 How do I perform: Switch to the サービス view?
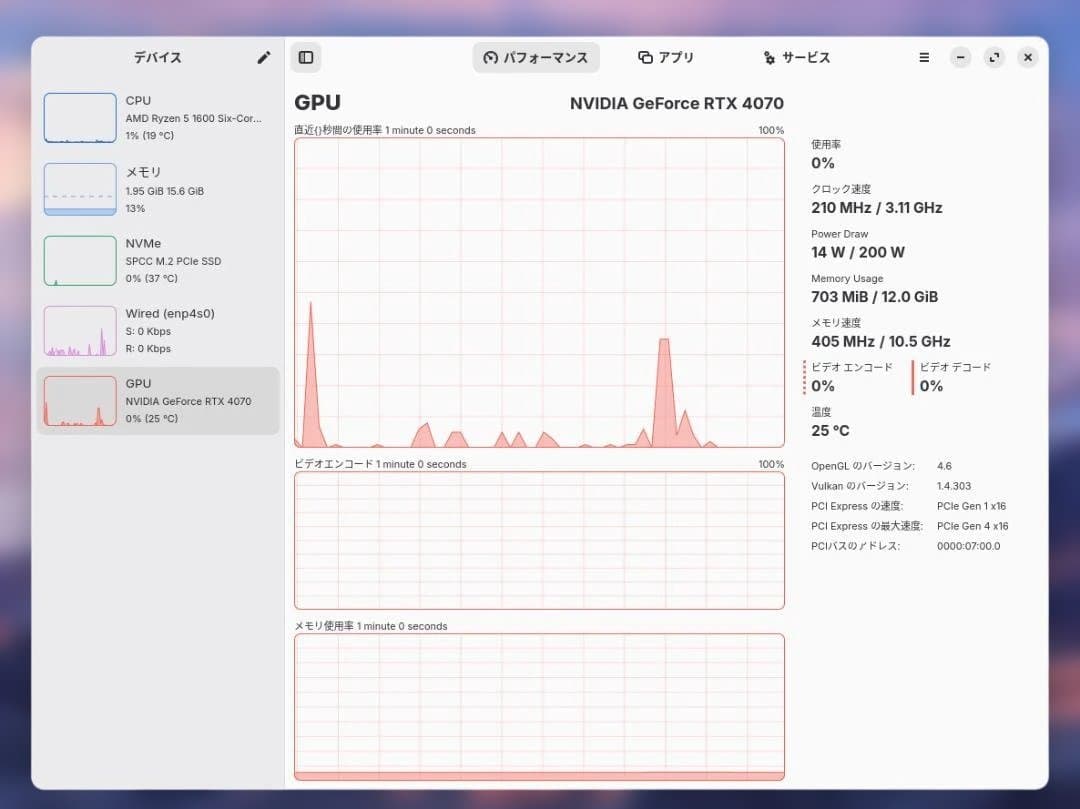pyautogui.click(x=797, y=57)
